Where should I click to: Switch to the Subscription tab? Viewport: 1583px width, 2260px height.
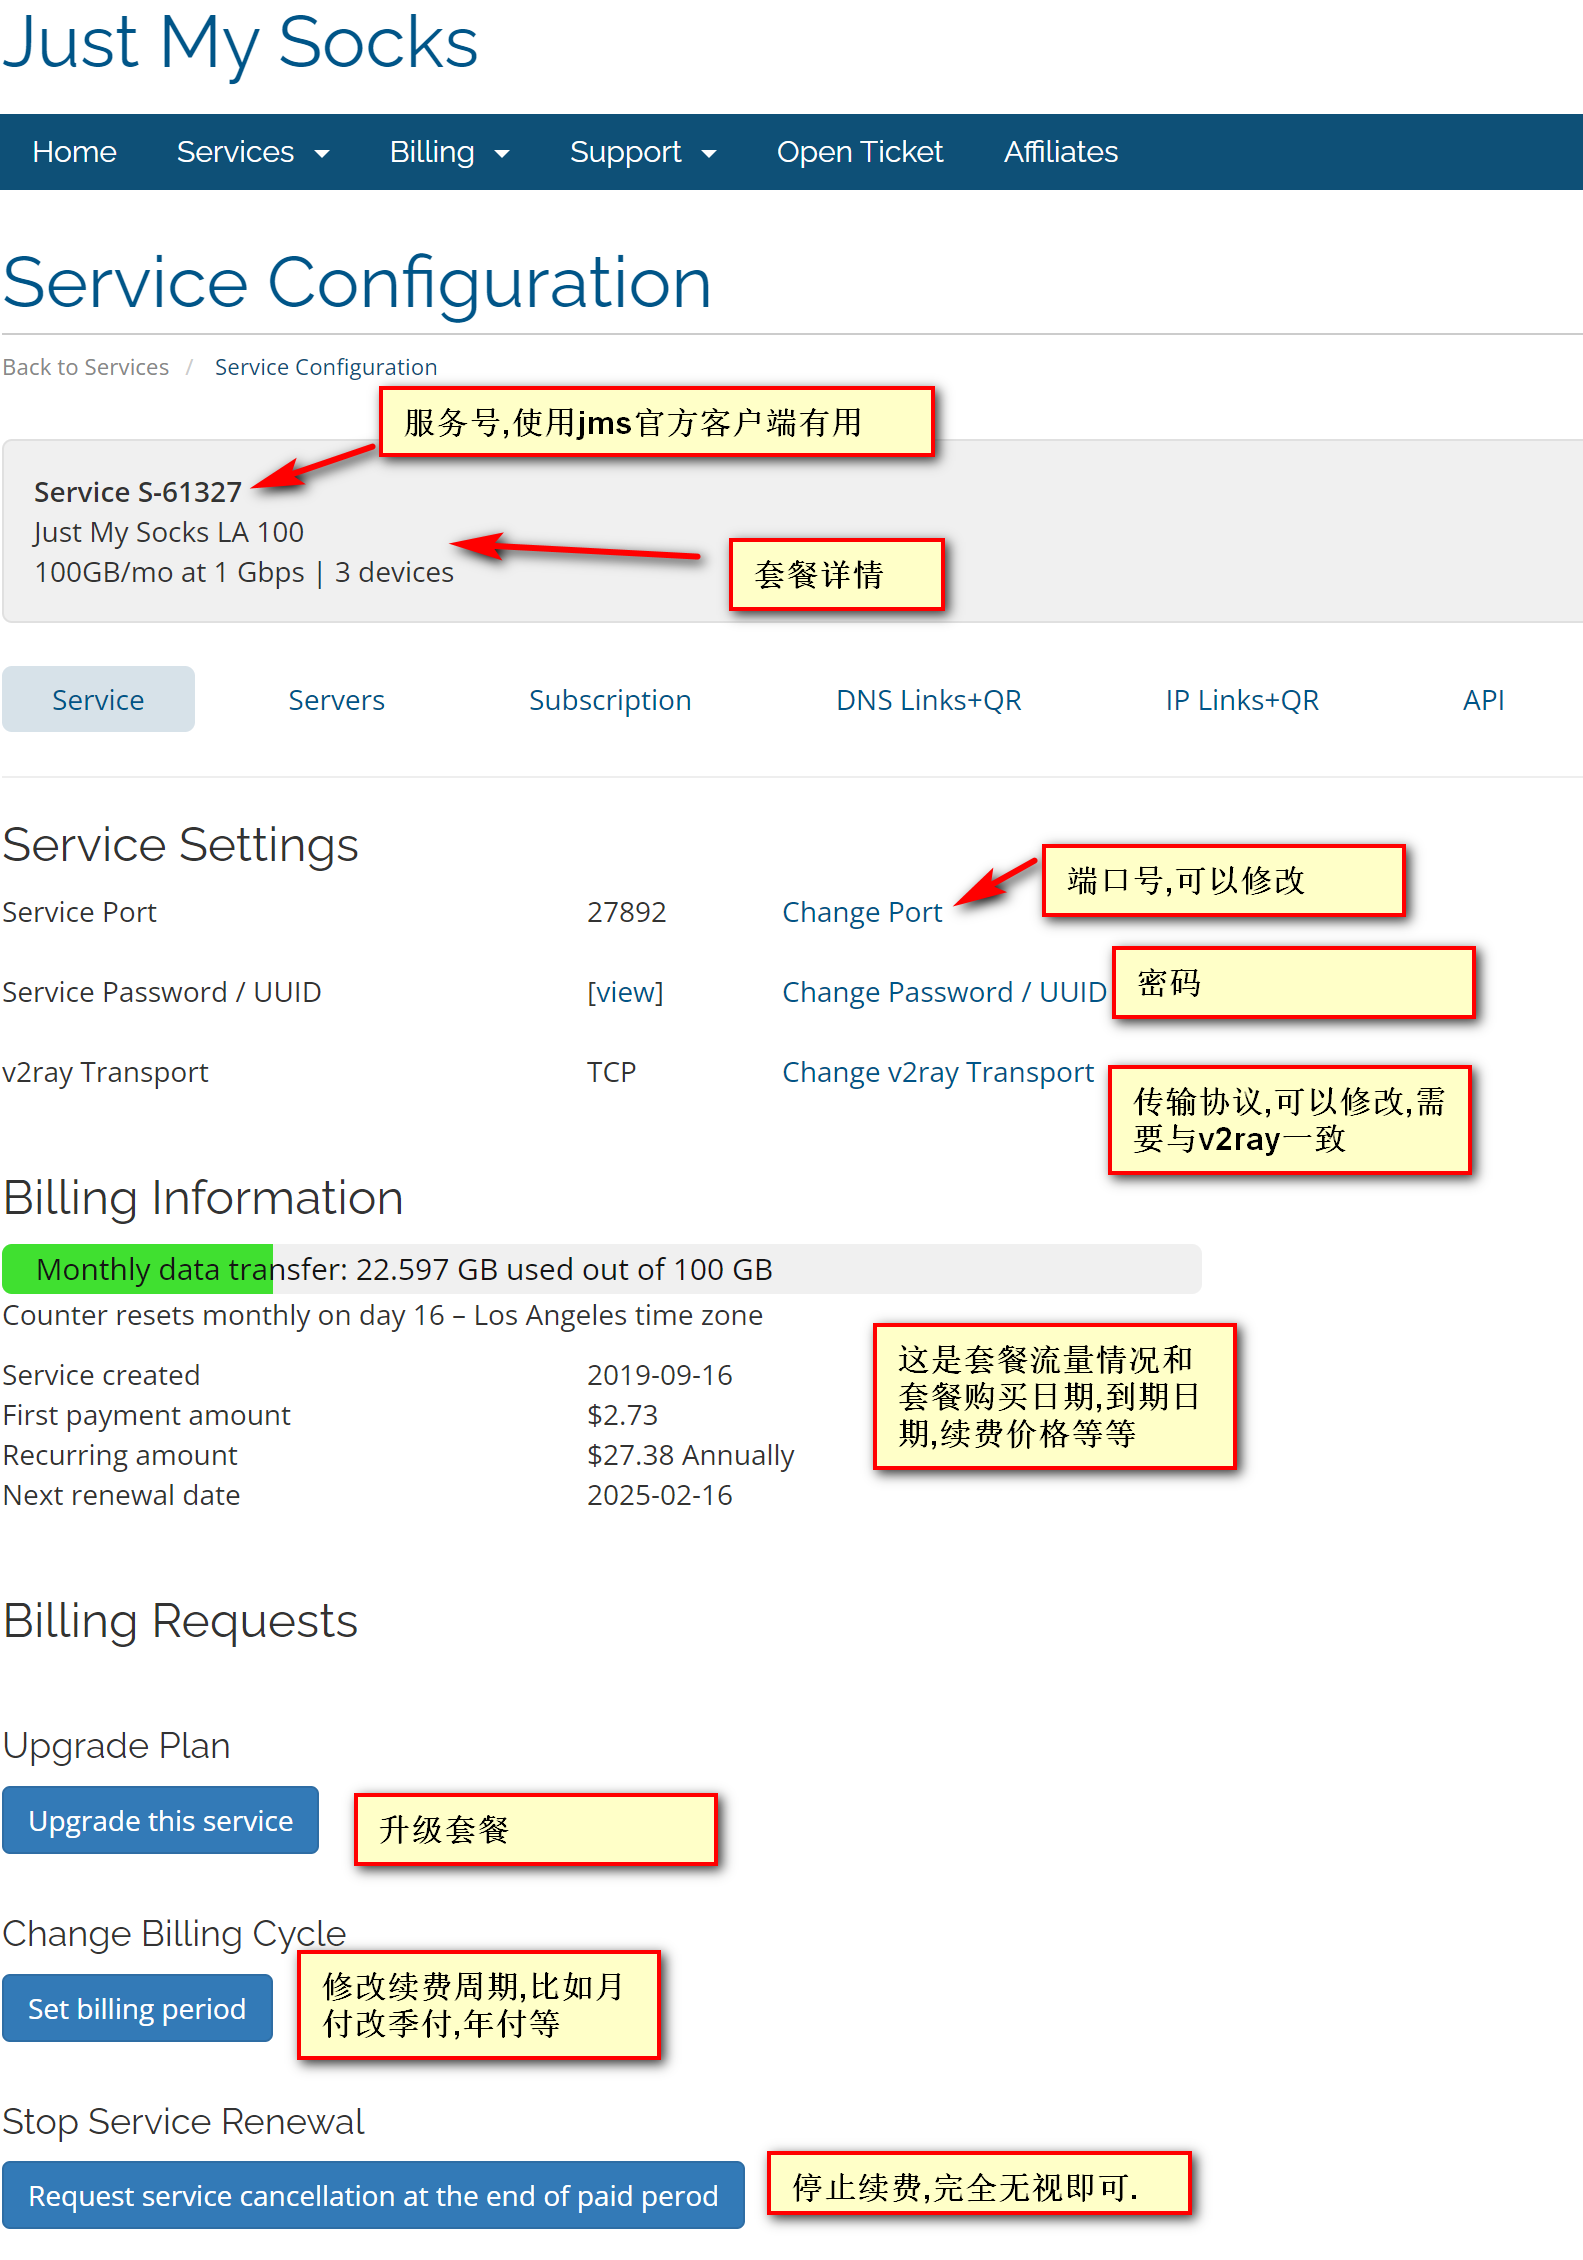[x=610, y=700]
